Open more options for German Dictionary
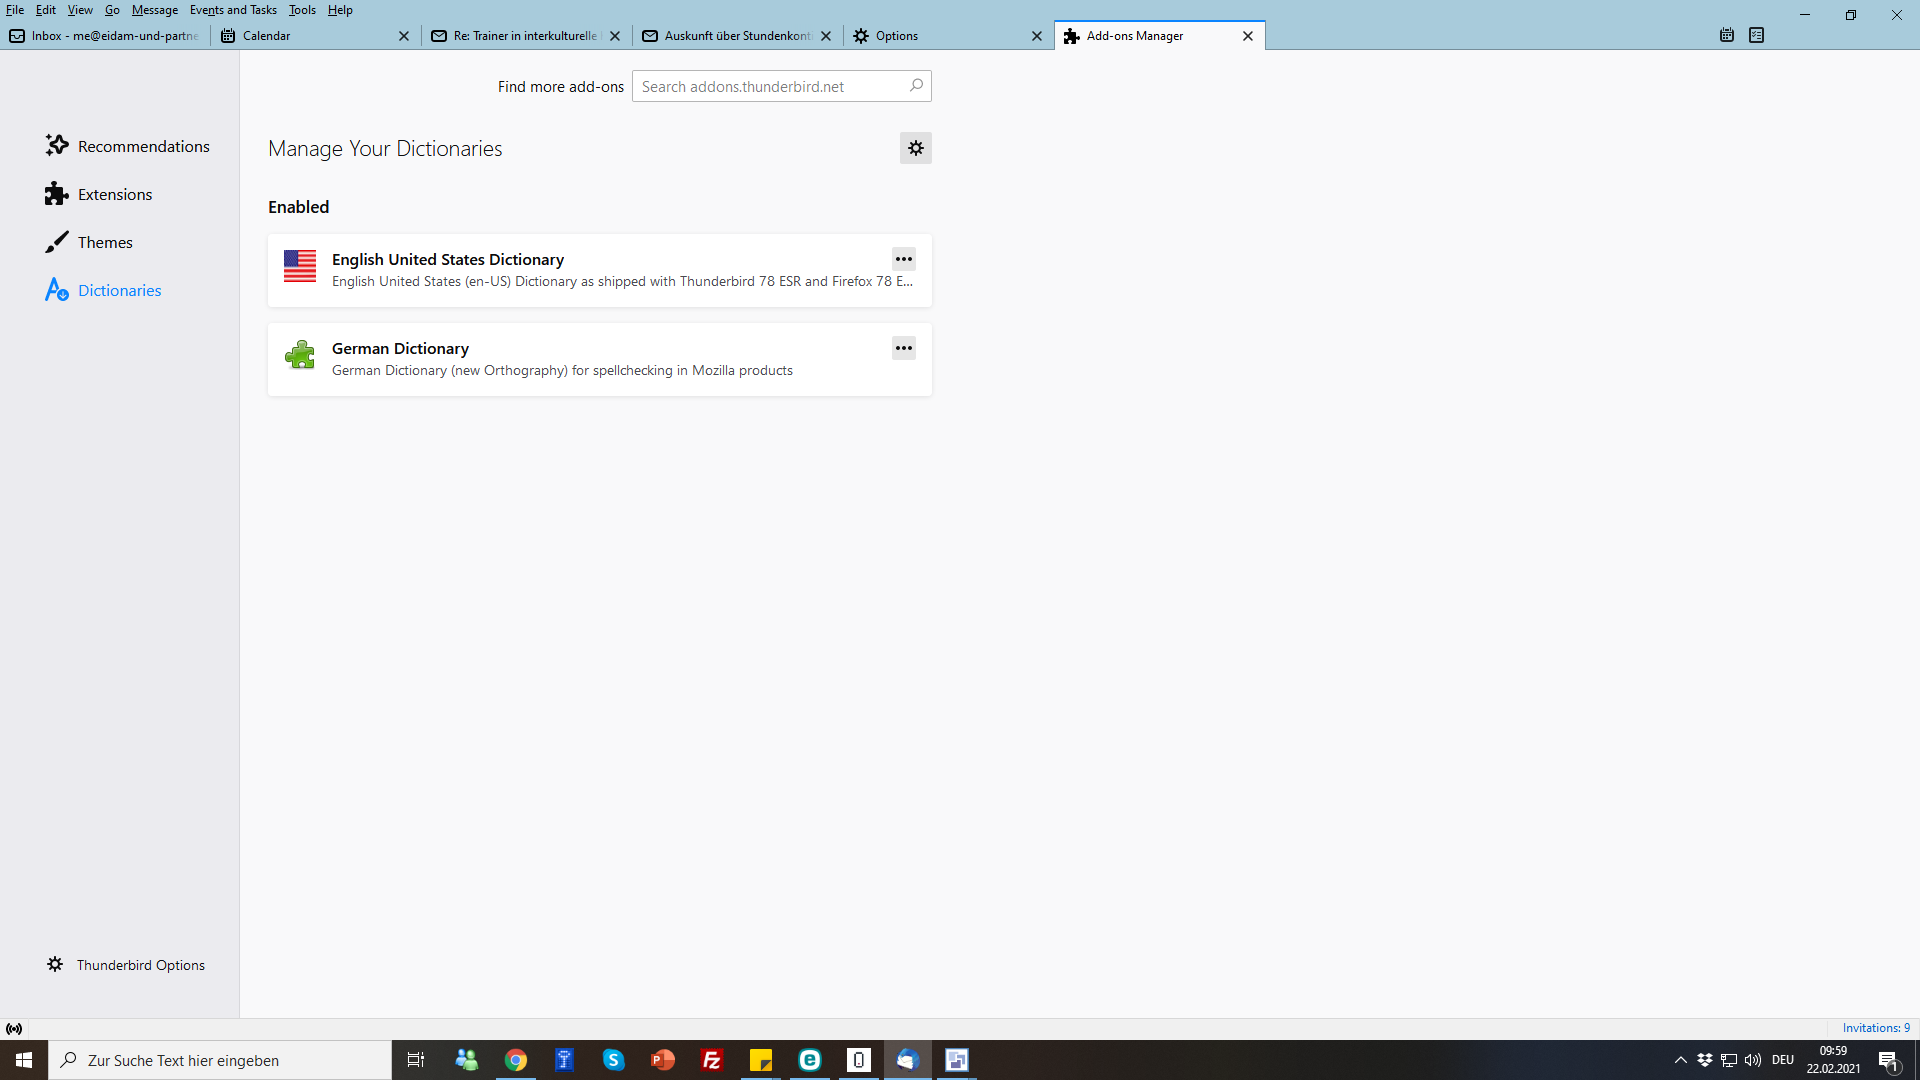Image resolution: width=1920 pixels, height=1080 pixels. (x=903, y=348)
